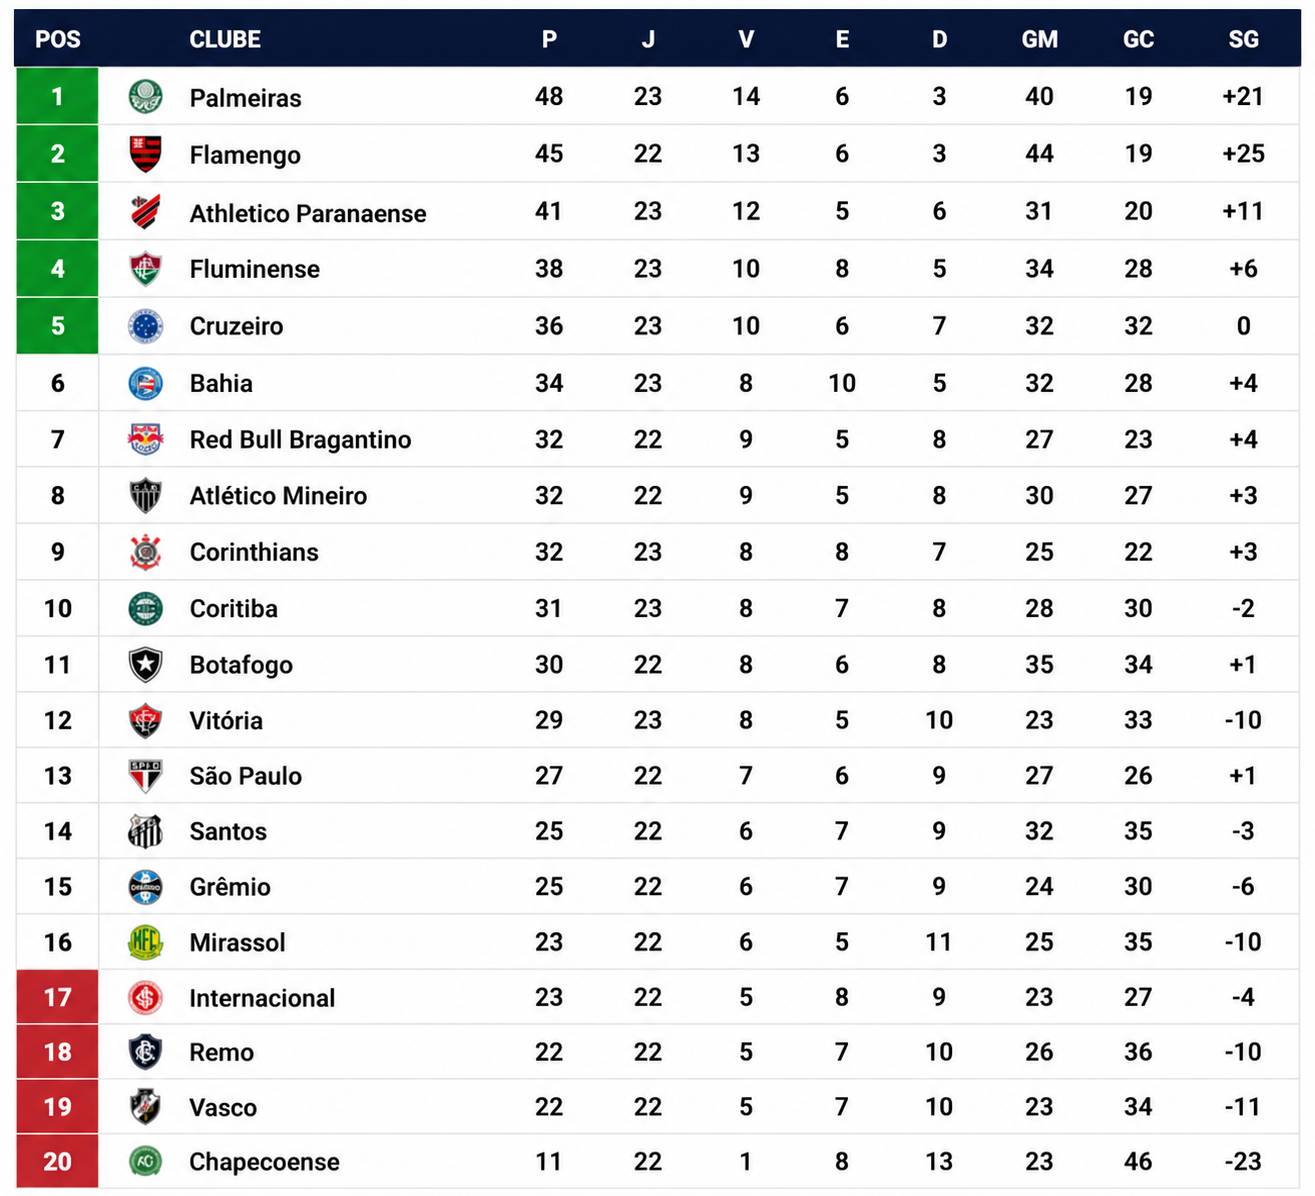This screenshot has width=1315, height=1196.
Task: Click the Mirassol MFC logo
Action: pyautogui.click(x=146, y=942)
